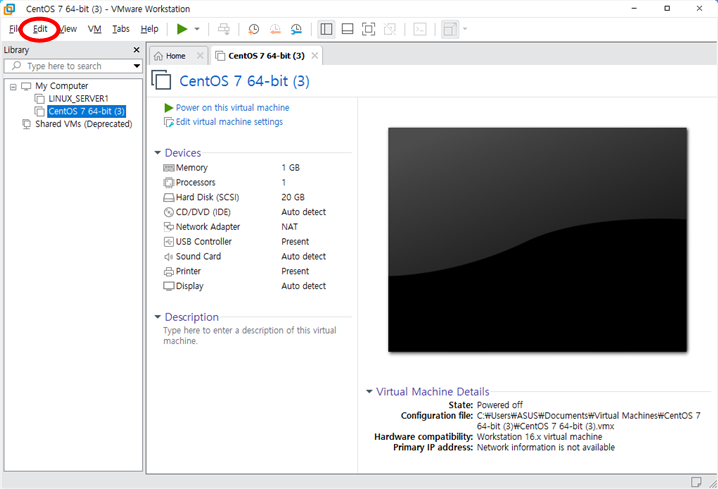Click Send Ctrl+Alt+Del toolbar icon
The image size is (718, 489).
[x=223, y=29]
